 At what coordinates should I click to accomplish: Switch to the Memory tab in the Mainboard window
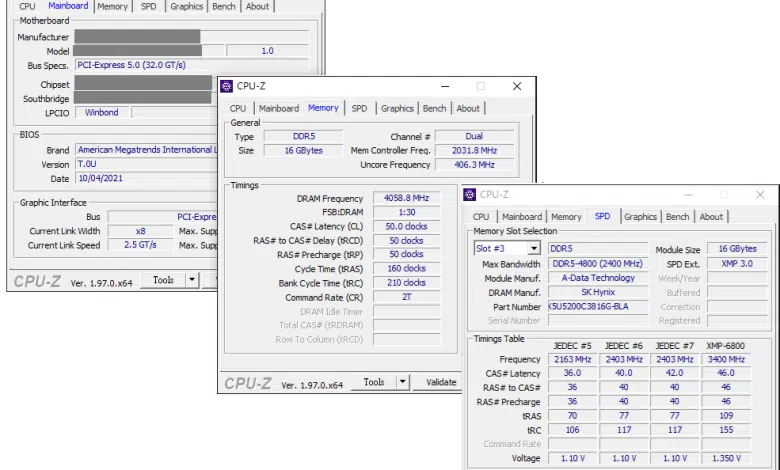point(112,6)
